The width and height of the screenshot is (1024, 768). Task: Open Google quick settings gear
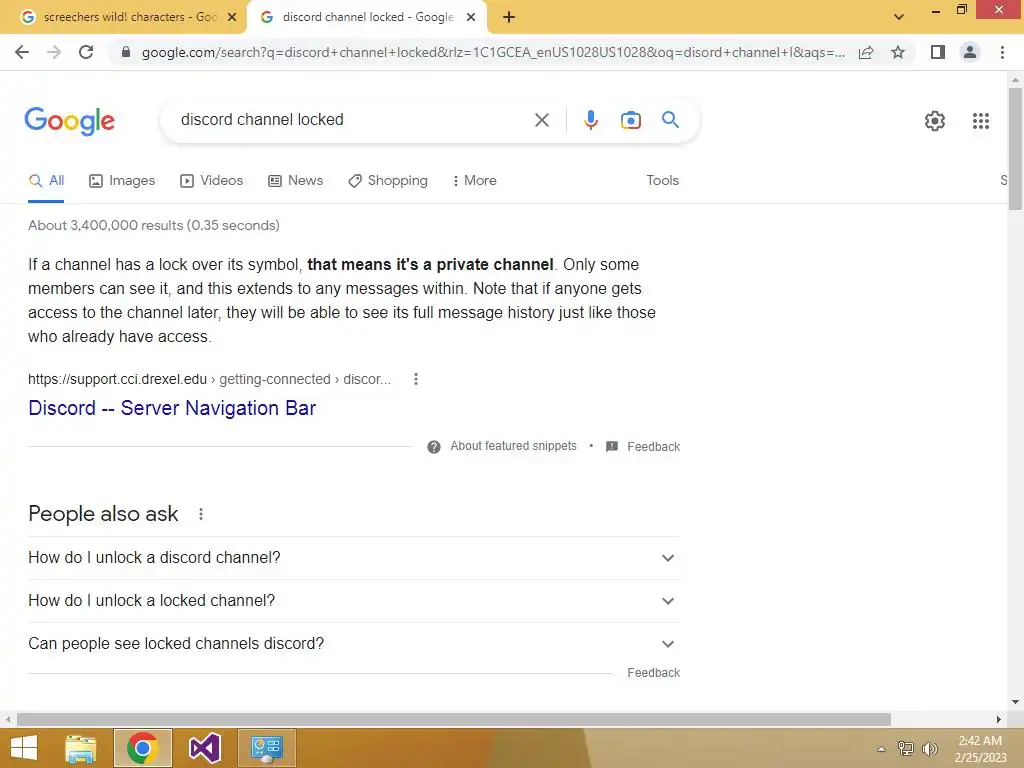pyautogui.click(x=935, y=121)
